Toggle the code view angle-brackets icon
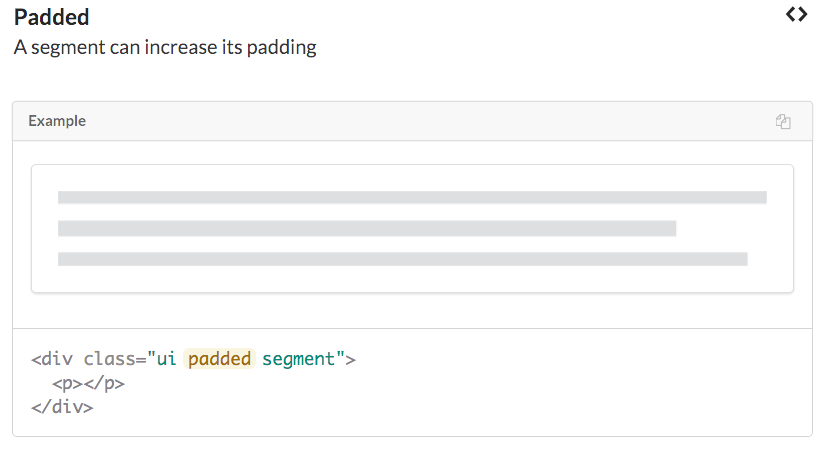The width and height of the screenshot is (829, 459). (796, 15)
